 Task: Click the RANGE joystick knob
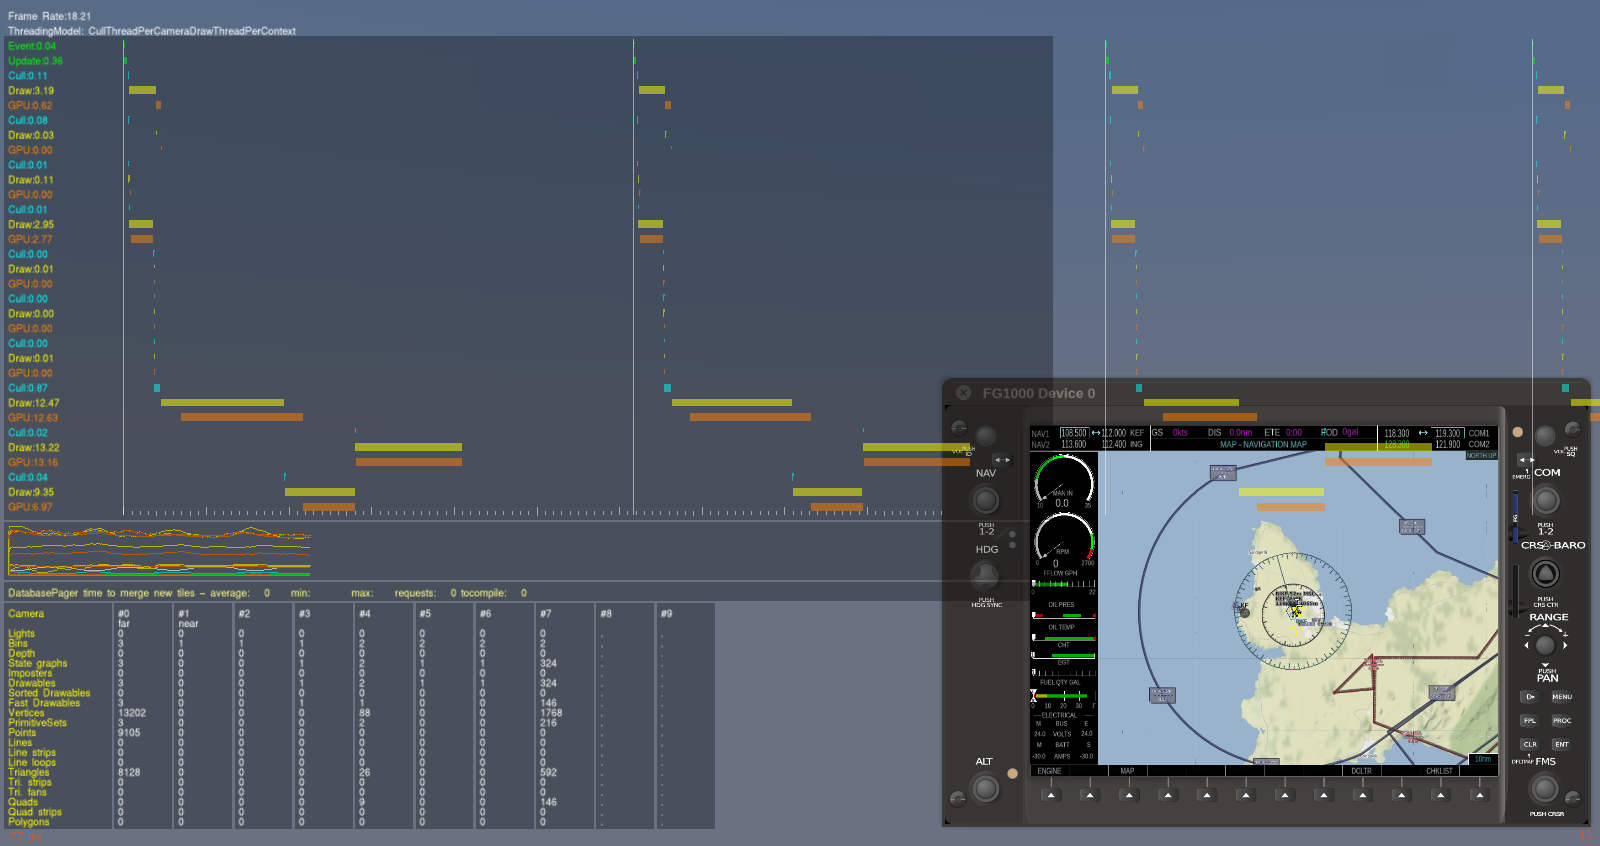(x=1545, y=645)
